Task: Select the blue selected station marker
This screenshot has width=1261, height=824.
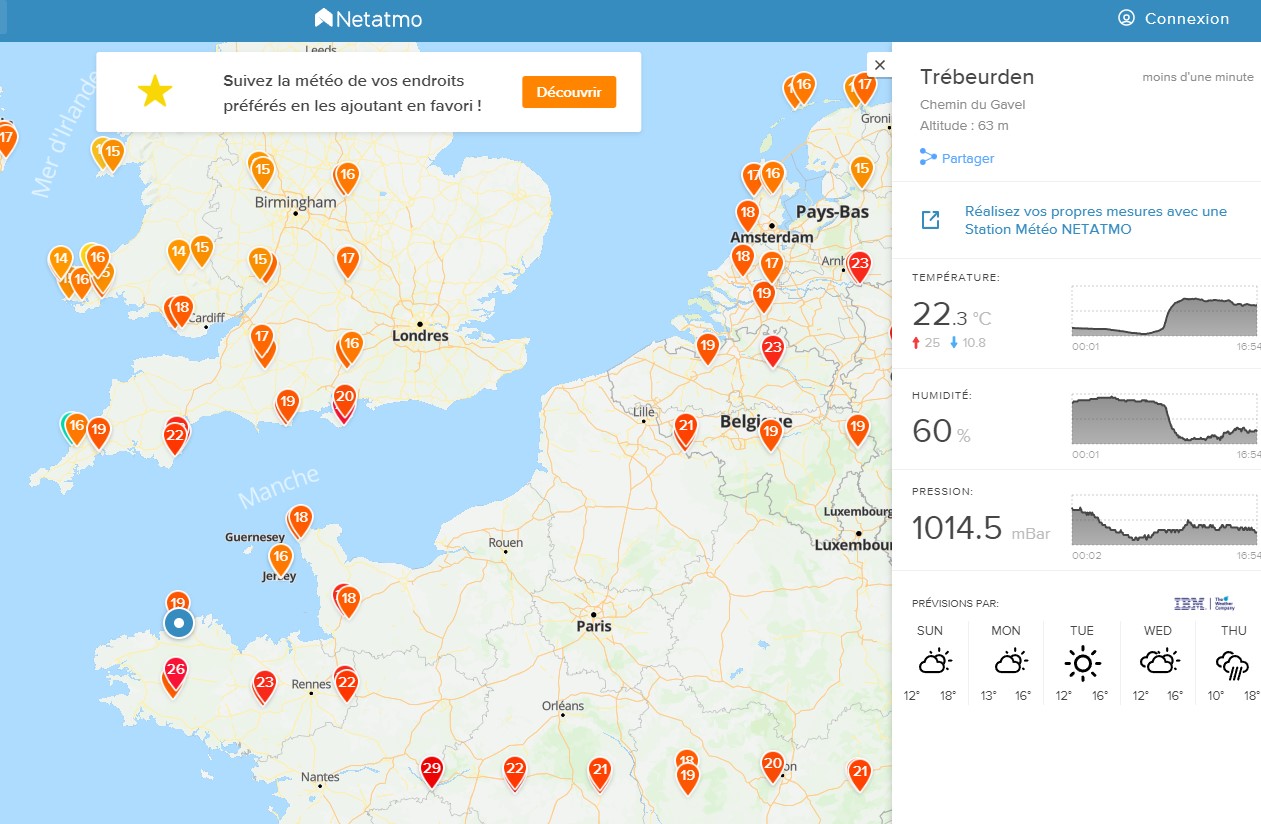Action: 178,624
